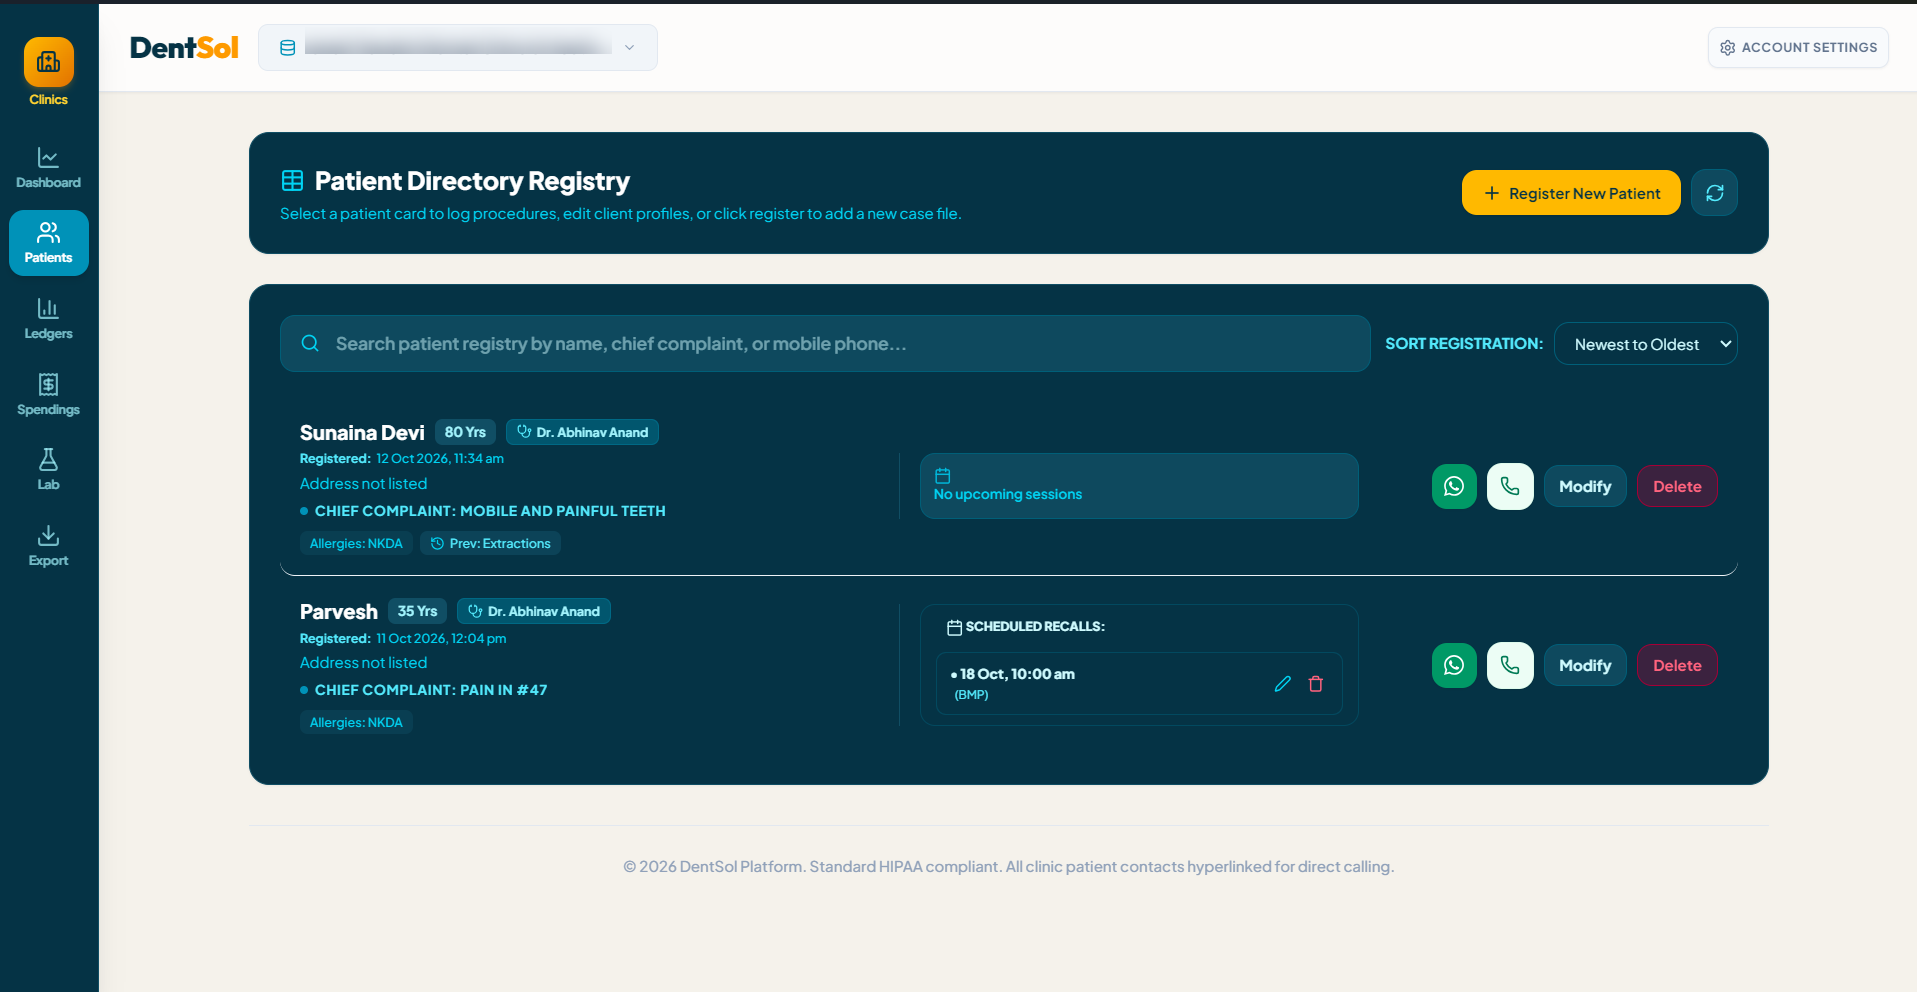The height and width of the screenshot is (992, 1917).
Task: Modify Sunaina Devi's profile
Action: [x=1585, y=486]
